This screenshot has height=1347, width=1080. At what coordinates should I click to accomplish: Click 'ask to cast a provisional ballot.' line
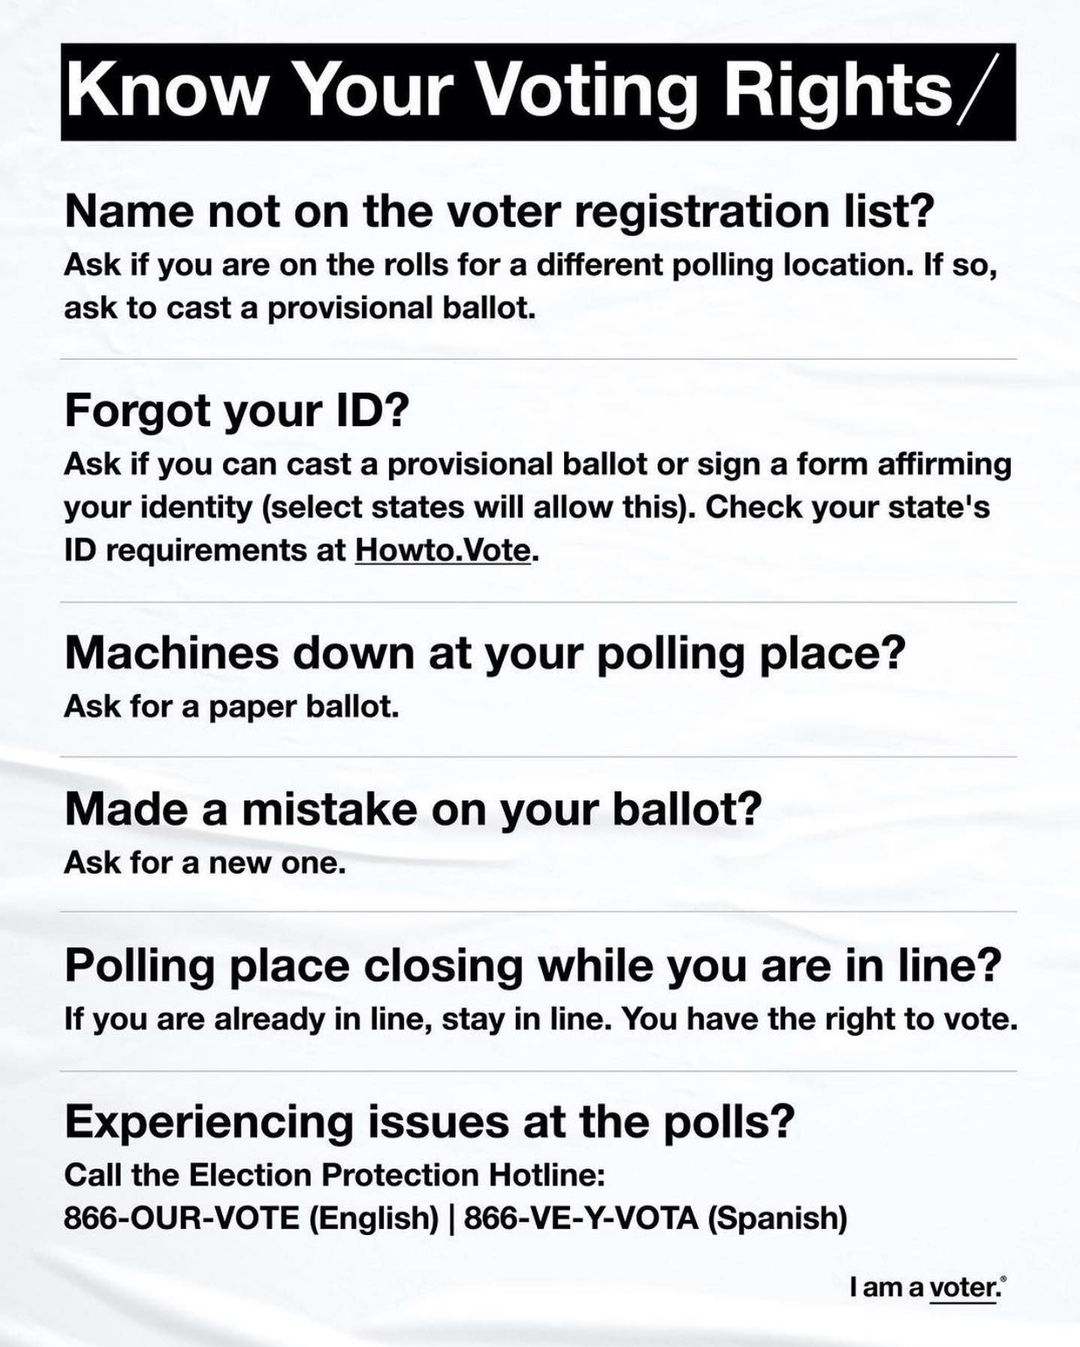[300, 307]
